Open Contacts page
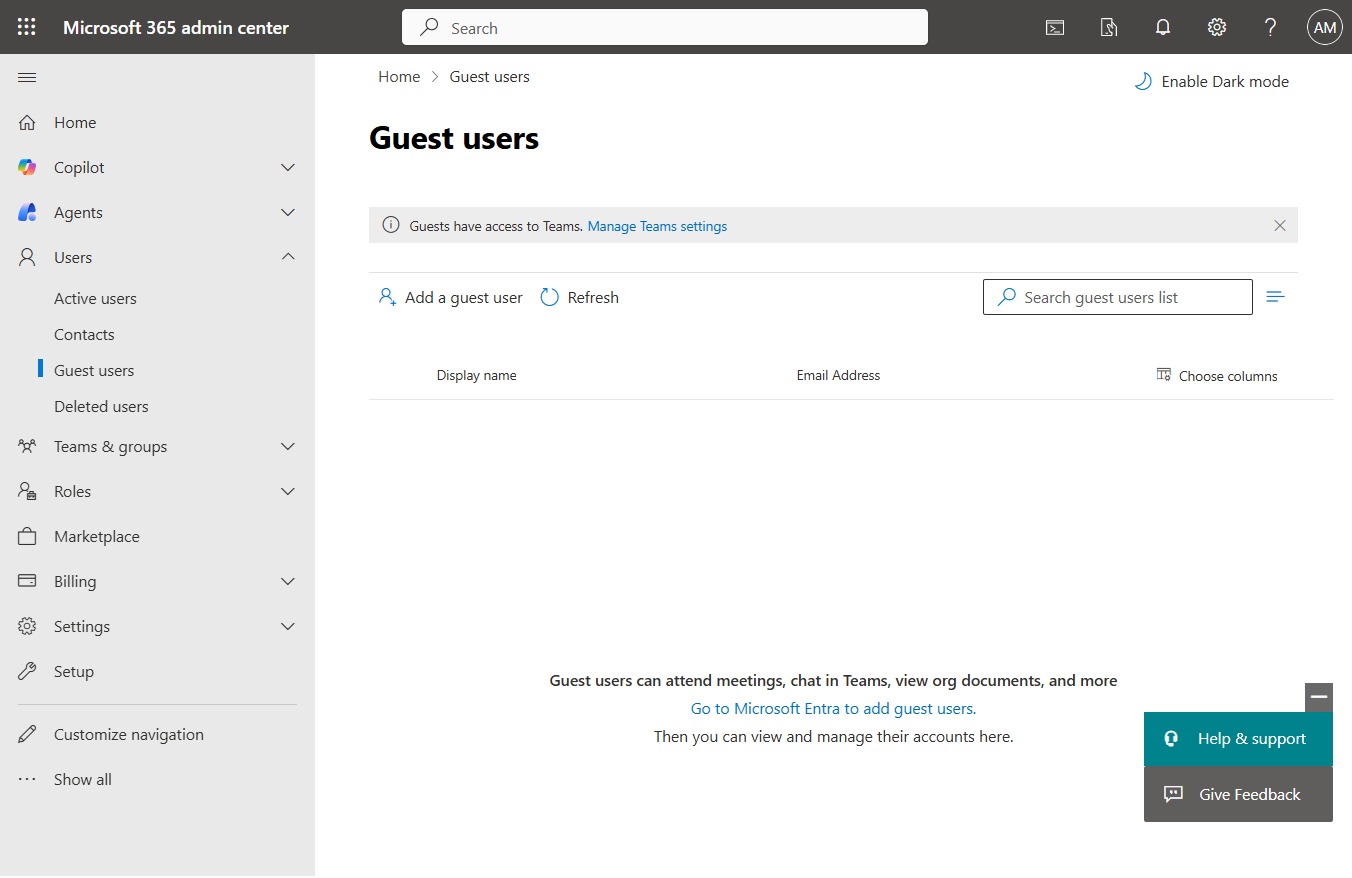 click(84, 335)
